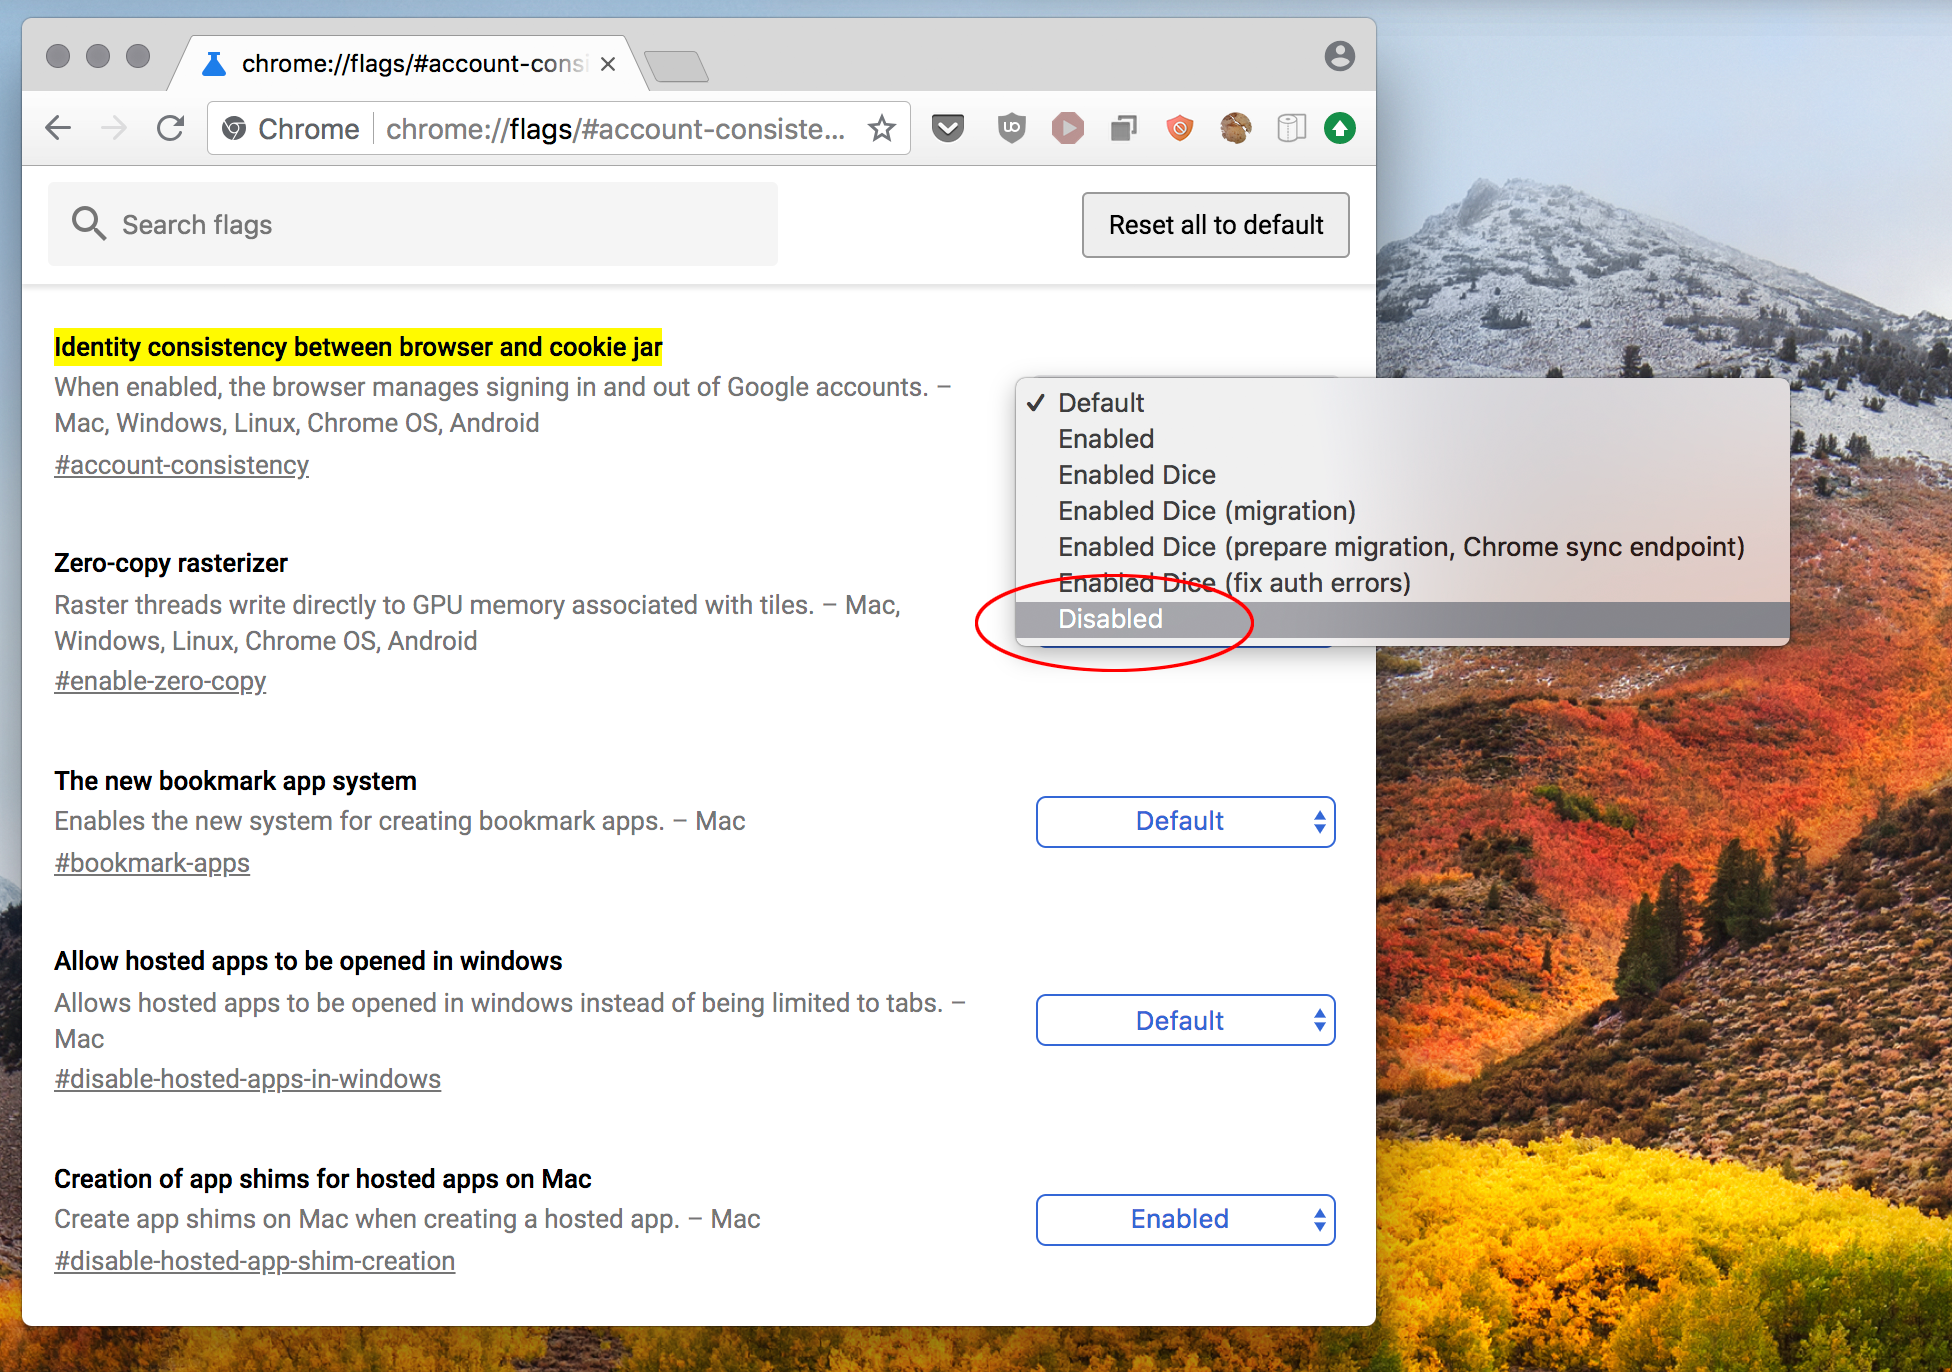Image resolution: width=1952 pixels, height=1372 pixels.
Task: Click Allow hosted apps to be opened heading
Action: (308, 961)
